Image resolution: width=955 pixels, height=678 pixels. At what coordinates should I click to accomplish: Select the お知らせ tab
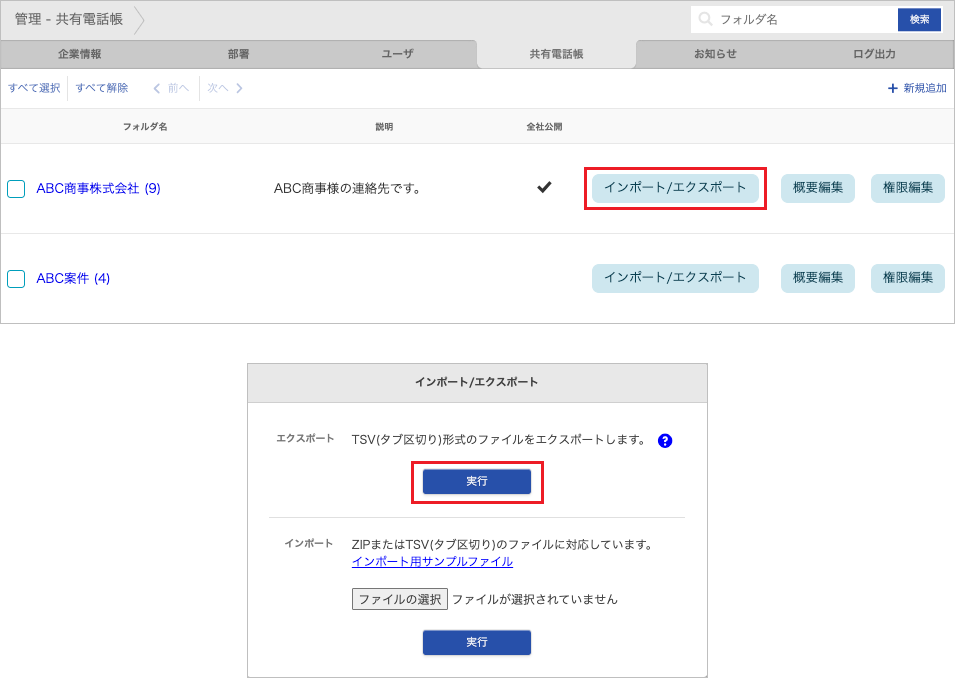click(x=715, y=54)
